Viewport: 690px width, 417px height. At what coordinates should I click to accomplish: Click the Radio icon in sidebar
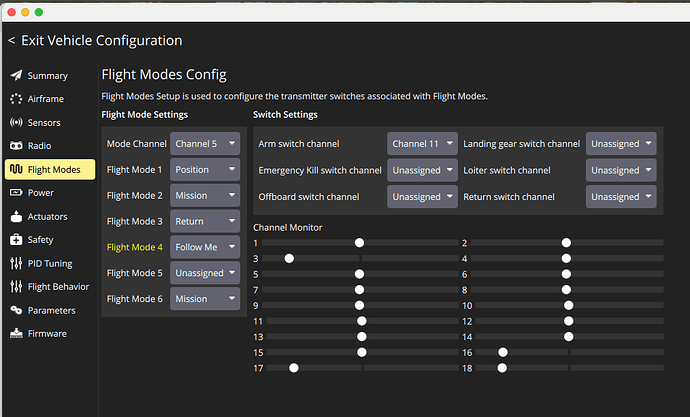pyautogui.click(x=16, y=146)
